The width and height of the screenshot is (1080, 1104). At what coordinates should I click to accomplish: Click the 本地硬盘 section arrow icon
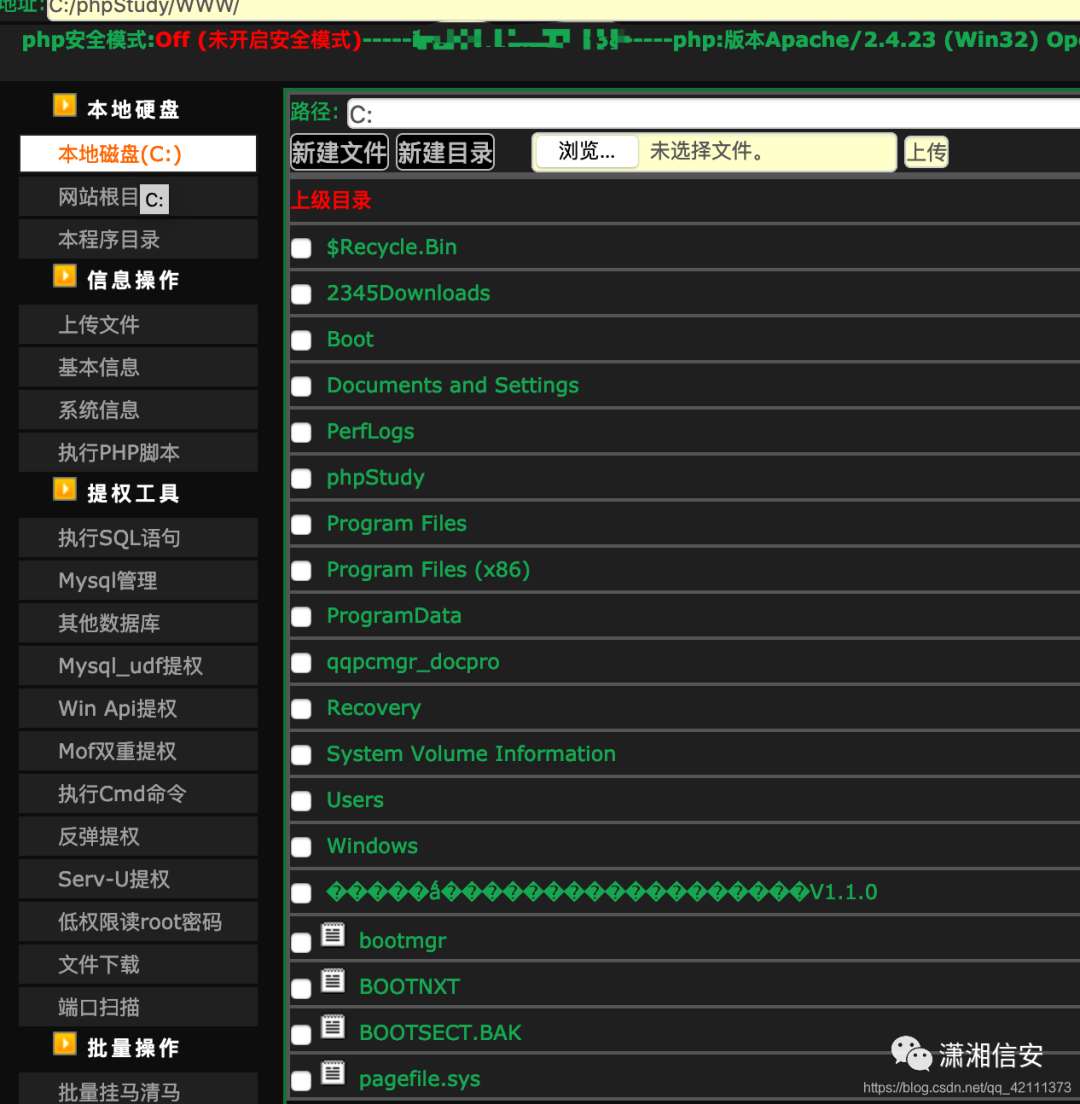[x=65, y=106]
